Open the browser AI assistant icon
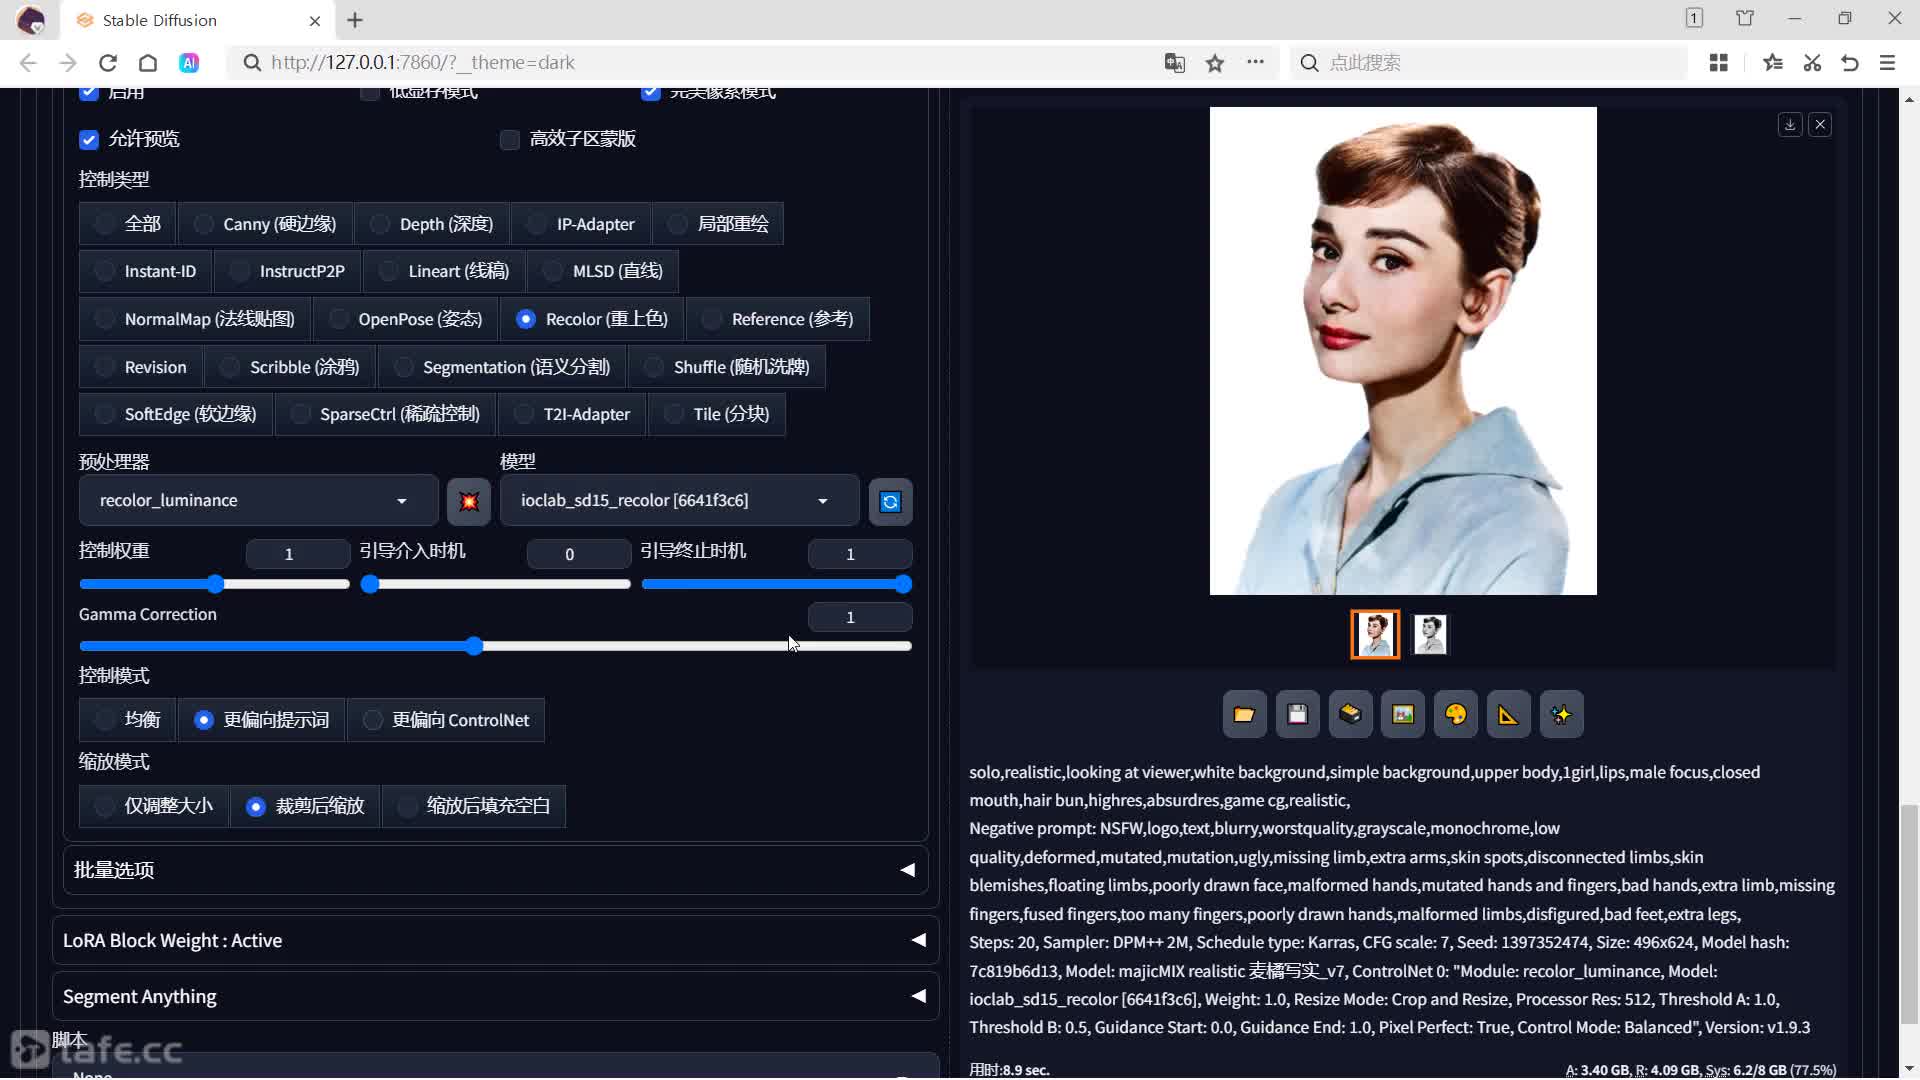 point(189,63)
